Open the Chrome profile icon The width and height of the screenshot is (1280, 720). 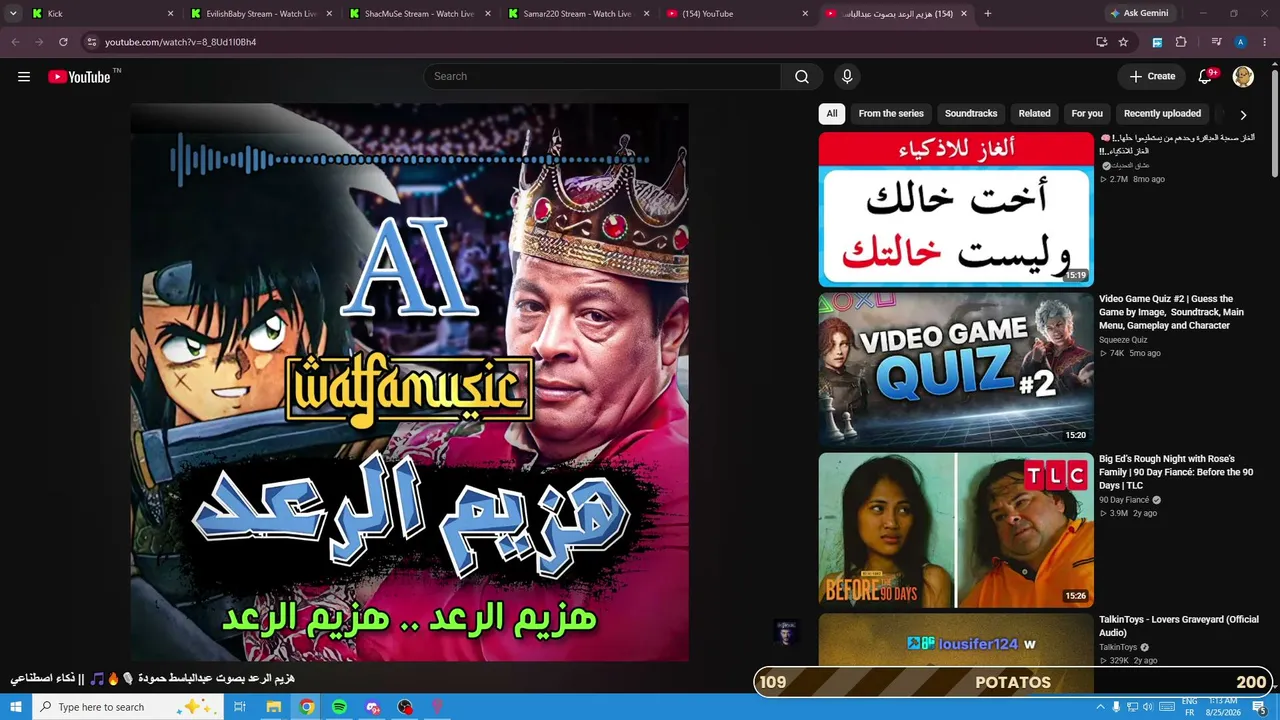1240,42
